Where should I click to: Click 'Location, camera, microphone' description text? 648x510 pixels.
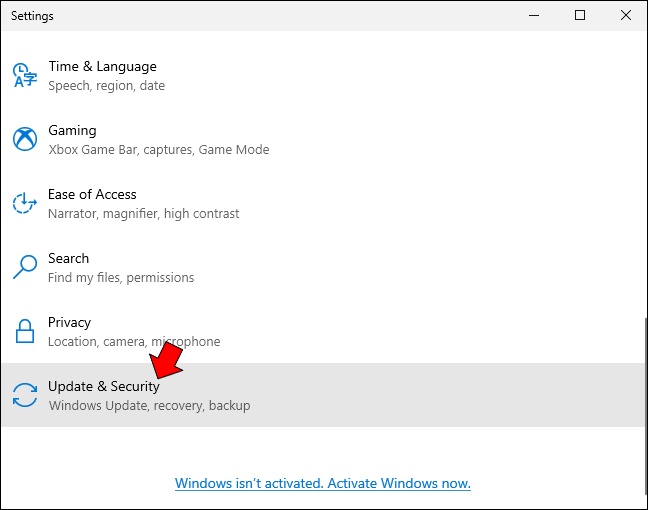point(134,341)
